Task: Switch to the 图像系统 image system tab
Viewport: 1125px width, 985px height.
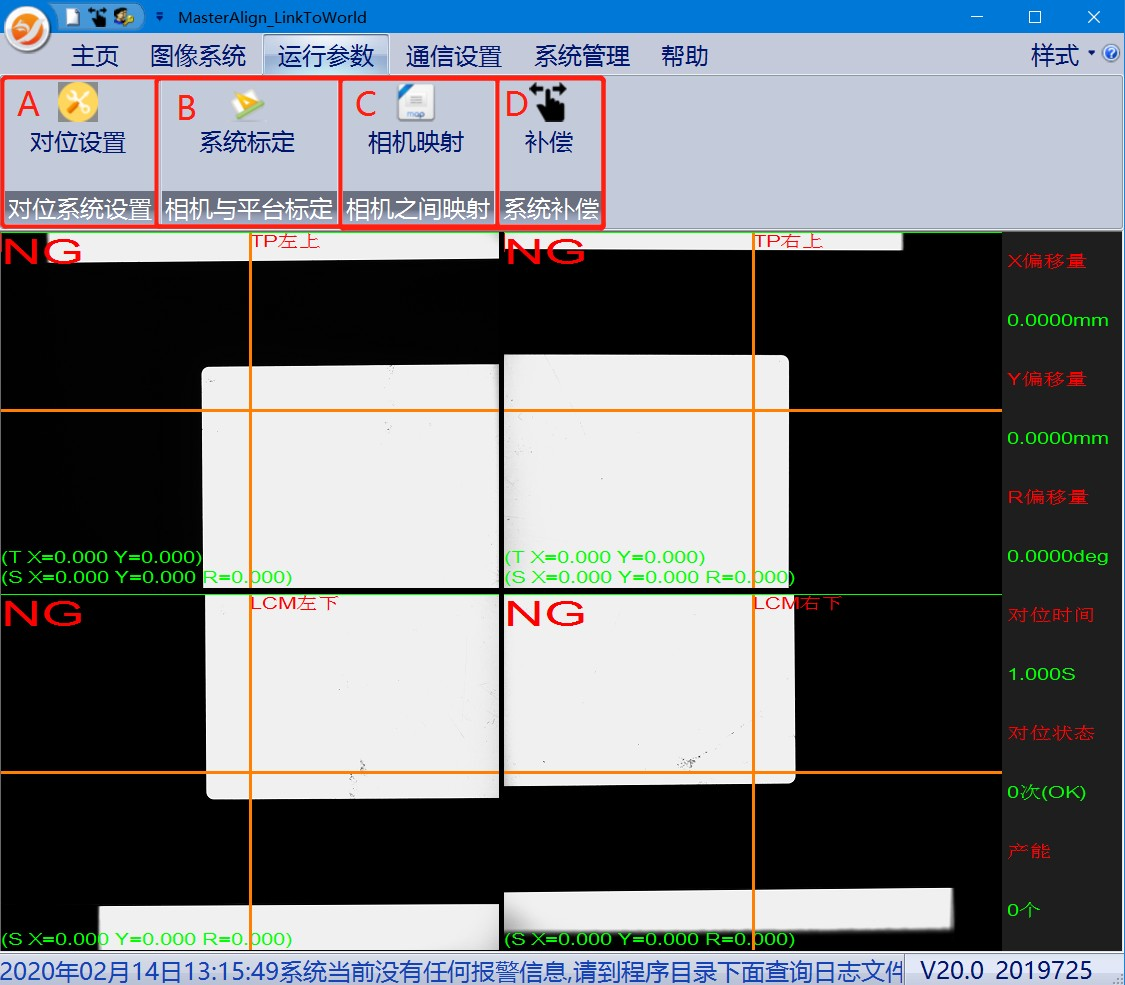Action: tap(198, 56)
